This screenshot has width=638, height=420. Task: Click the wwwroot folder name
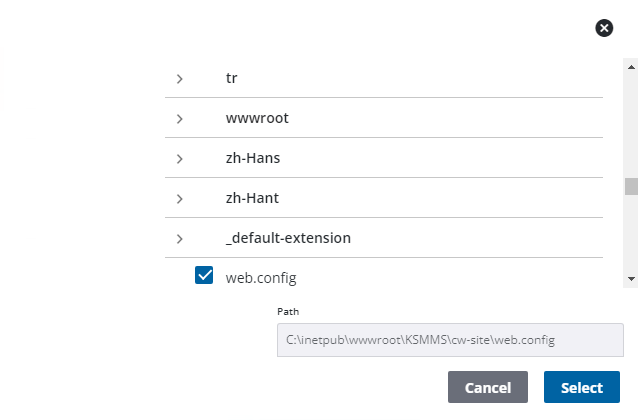click(x=257, y=118)
